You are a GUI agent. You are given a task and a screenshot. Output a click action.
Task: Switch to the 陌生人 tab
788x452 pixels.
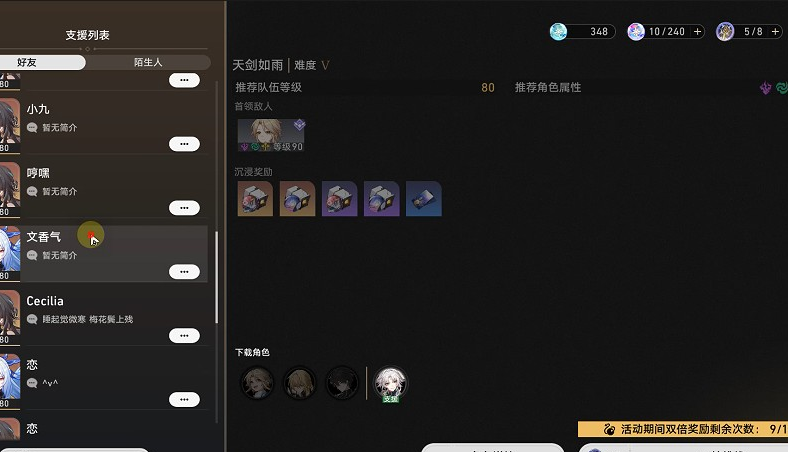tap(148, 62)
